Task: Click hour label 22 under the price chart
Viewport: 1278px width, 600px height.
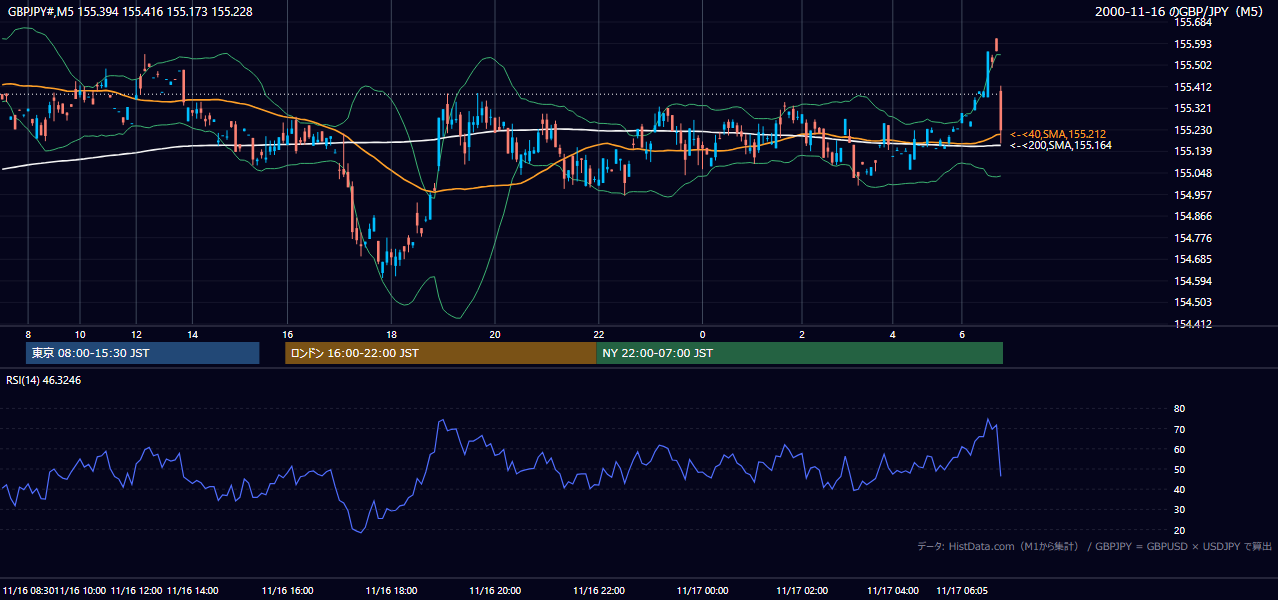Action: [x=598, y=334]
